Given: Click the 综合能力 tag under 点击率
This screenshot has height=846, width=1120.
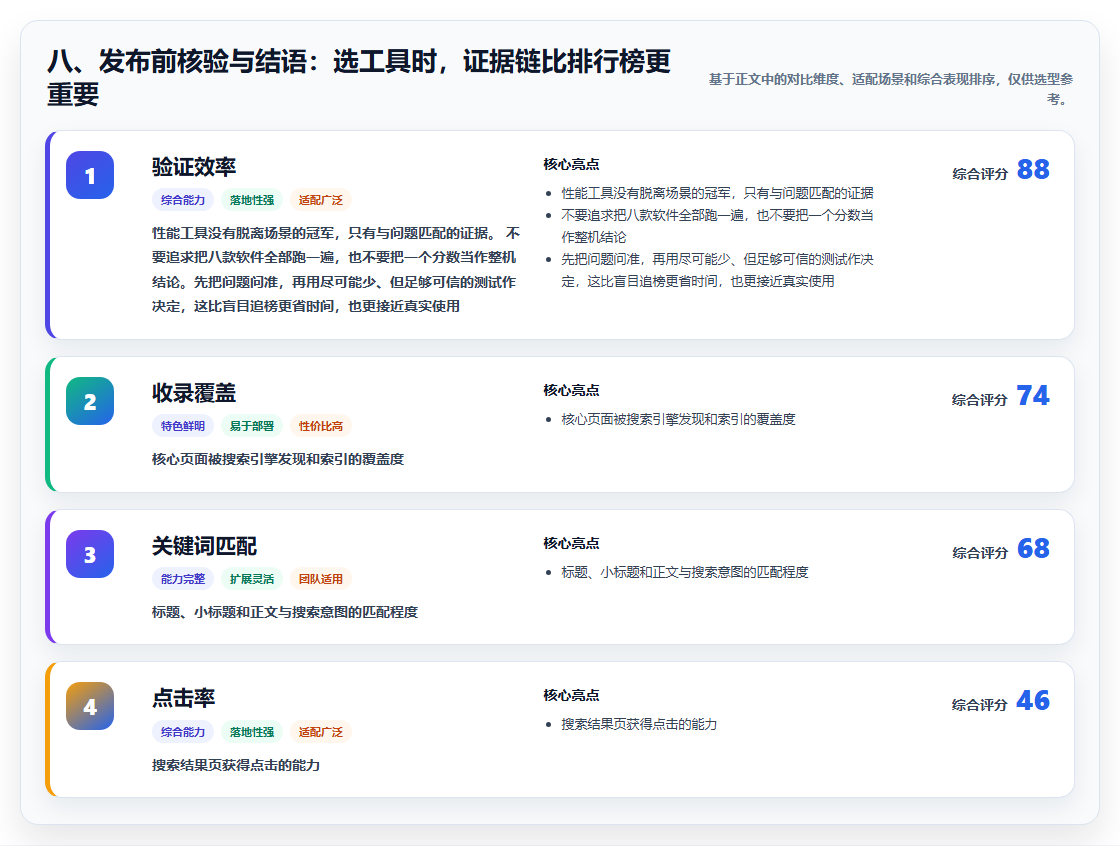Looking at the screenshot, I should (183, 732).
